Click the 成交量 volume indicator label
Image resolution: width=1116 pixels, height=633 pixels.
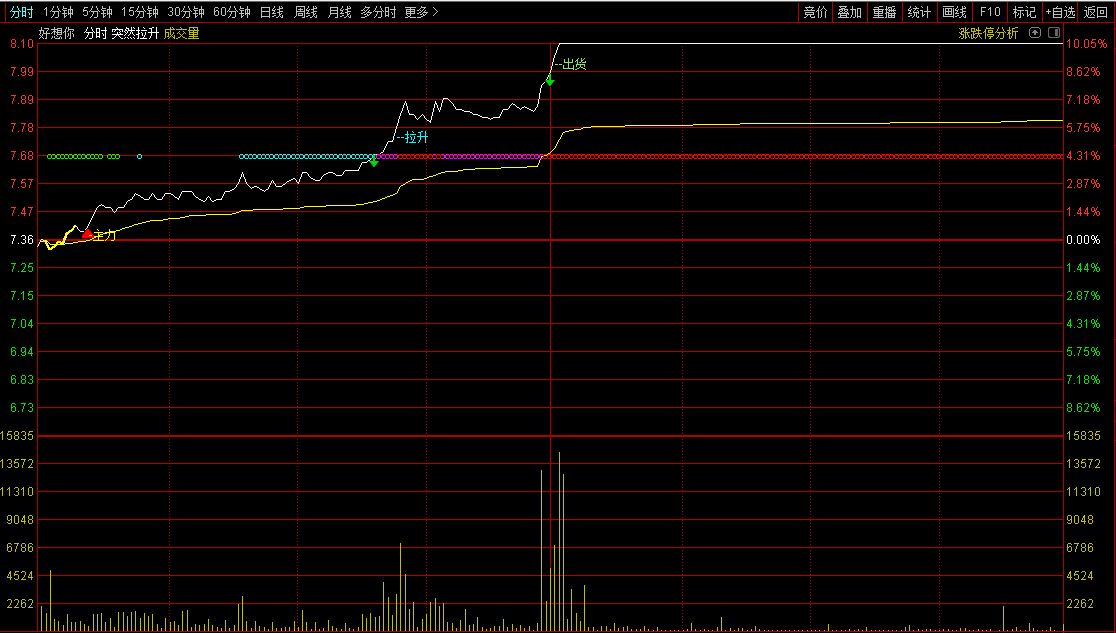click(181, 33)
